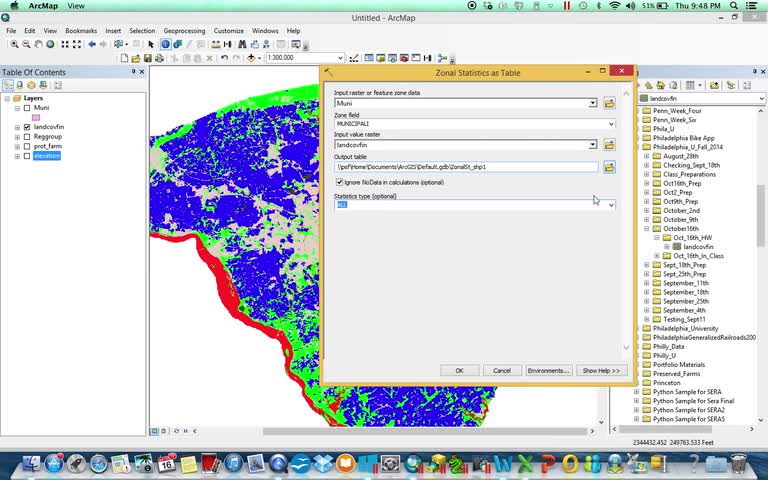
Task: Expand the Oct_16th_In_Class folder
Action: (x=657, y=256)
